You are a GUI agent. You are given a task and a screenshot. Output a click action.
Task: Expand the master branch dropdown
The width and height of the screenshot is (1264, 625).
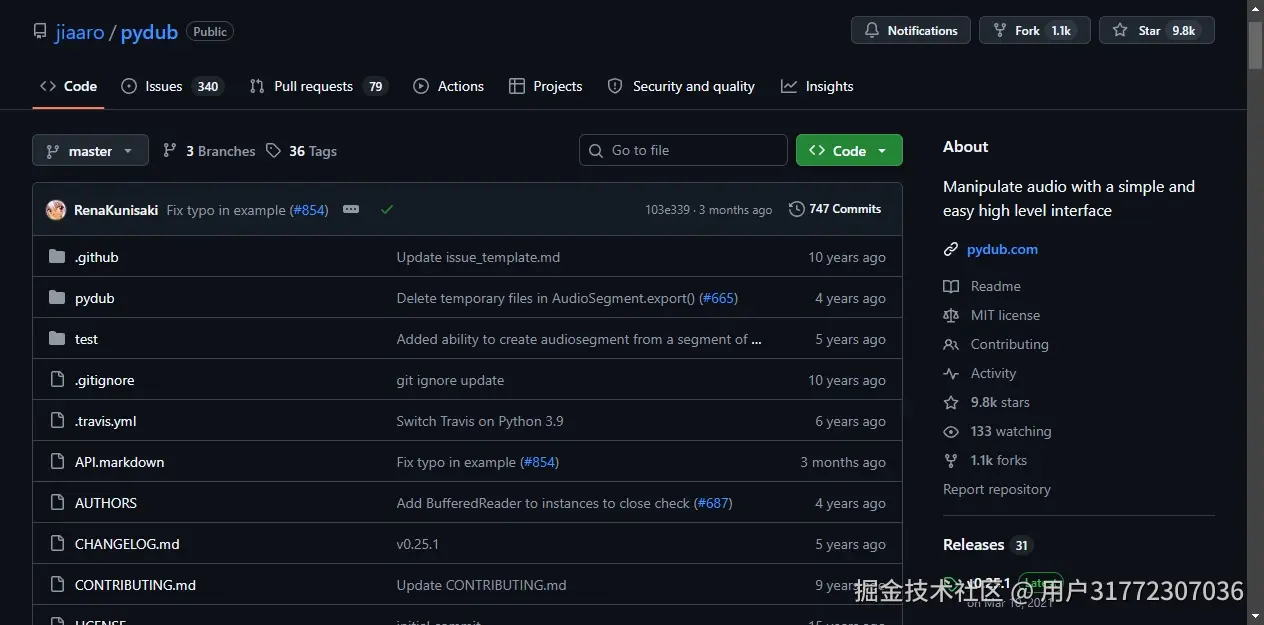click(90, 150)
